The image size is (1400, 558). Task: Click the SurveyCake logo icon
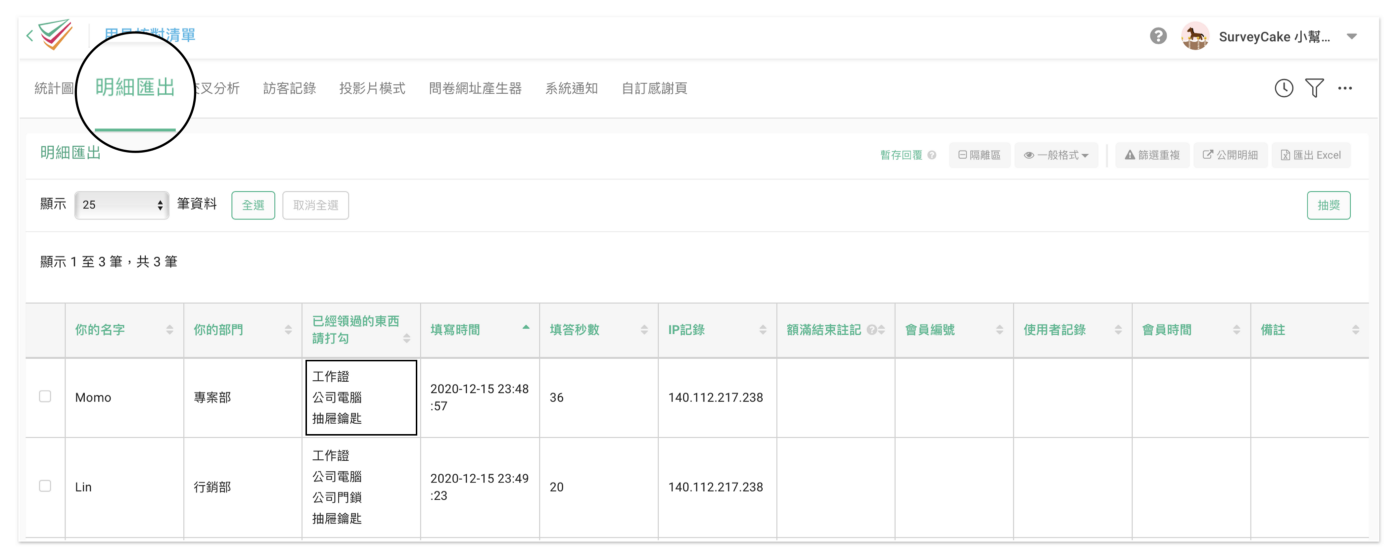pos(55,36)
